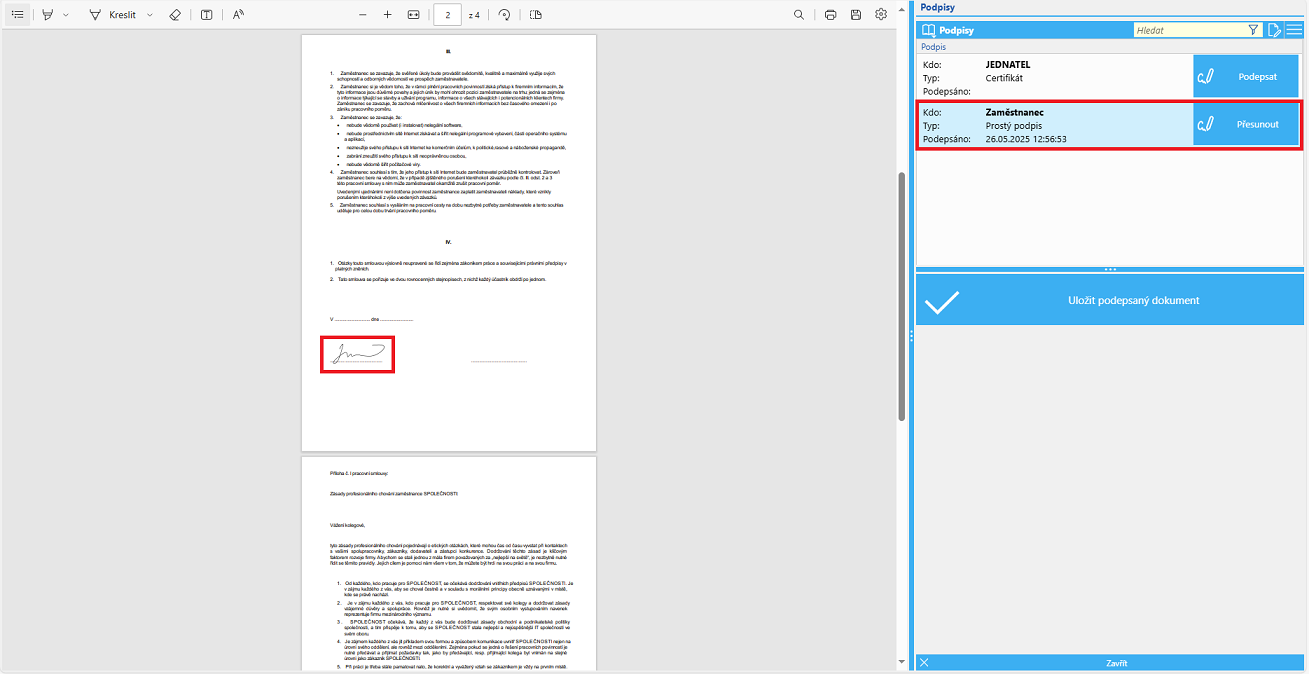The width and height of the screenshot is (1309, 674).
Task: Click the page view layout icon
Action: 536,15
